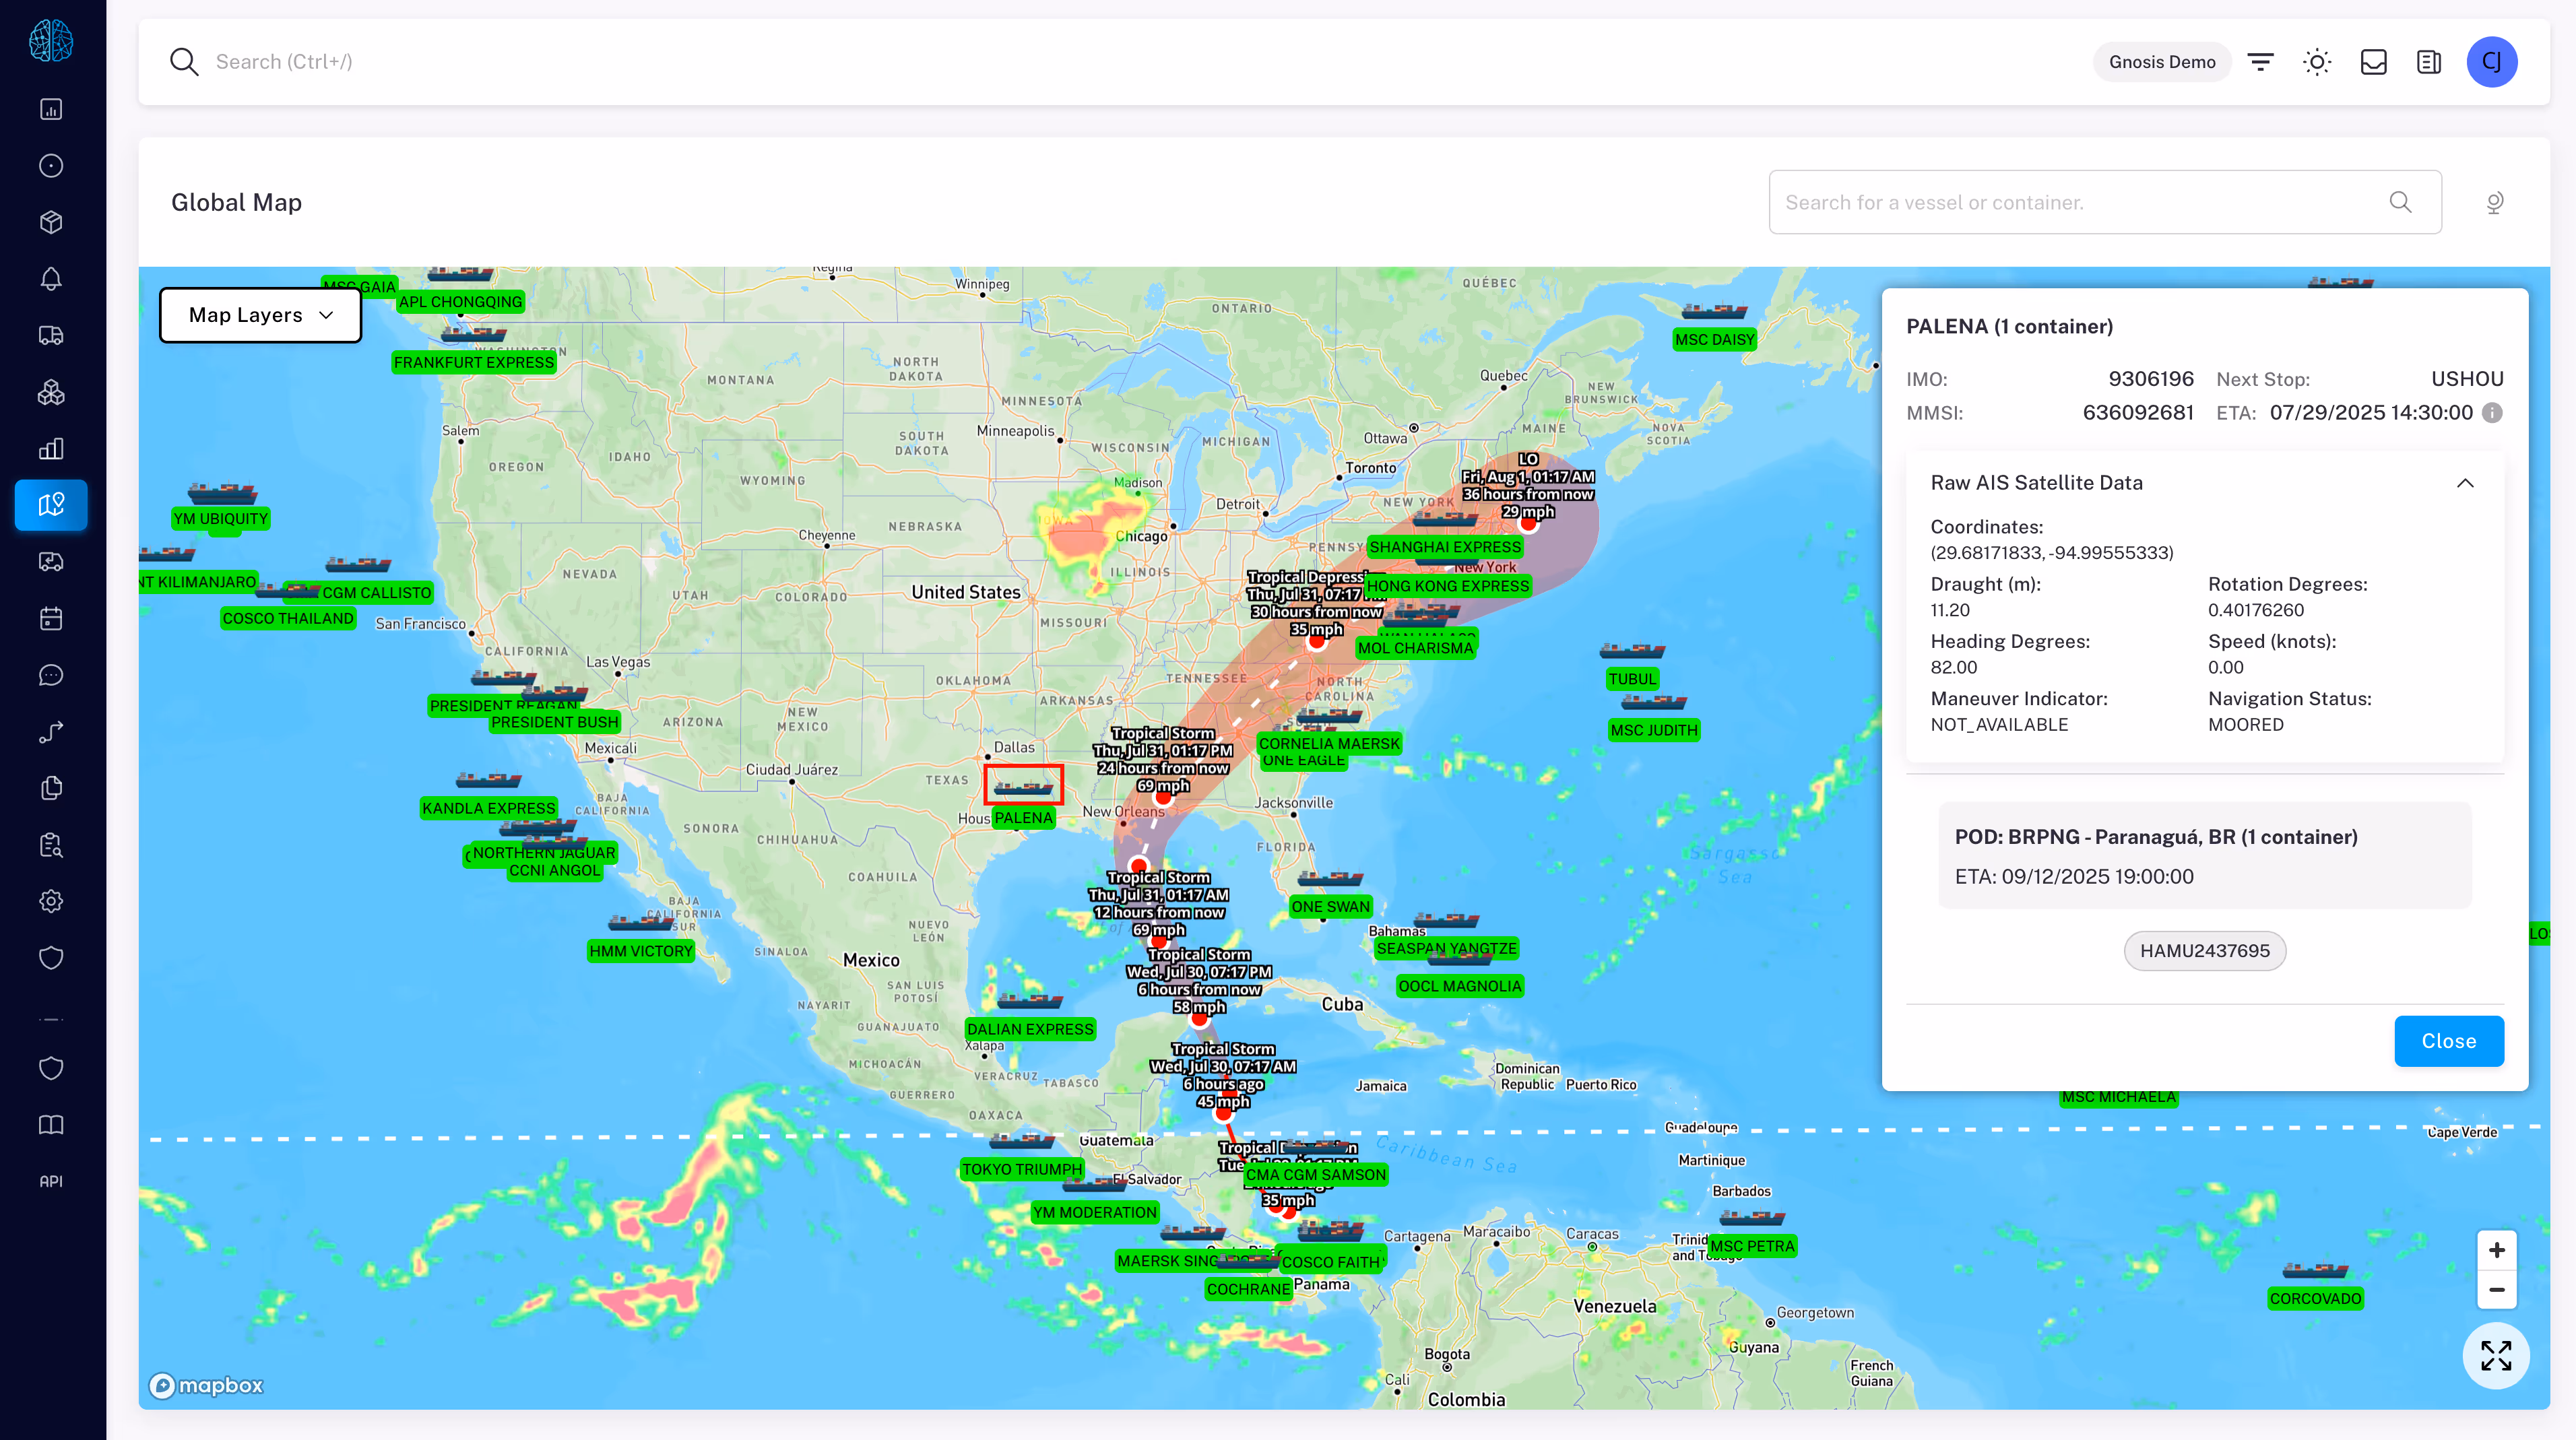Collapse Raw AIS Satellite Data section
Viewport: 2576px width, 1440px height.
click(2465, 483)
